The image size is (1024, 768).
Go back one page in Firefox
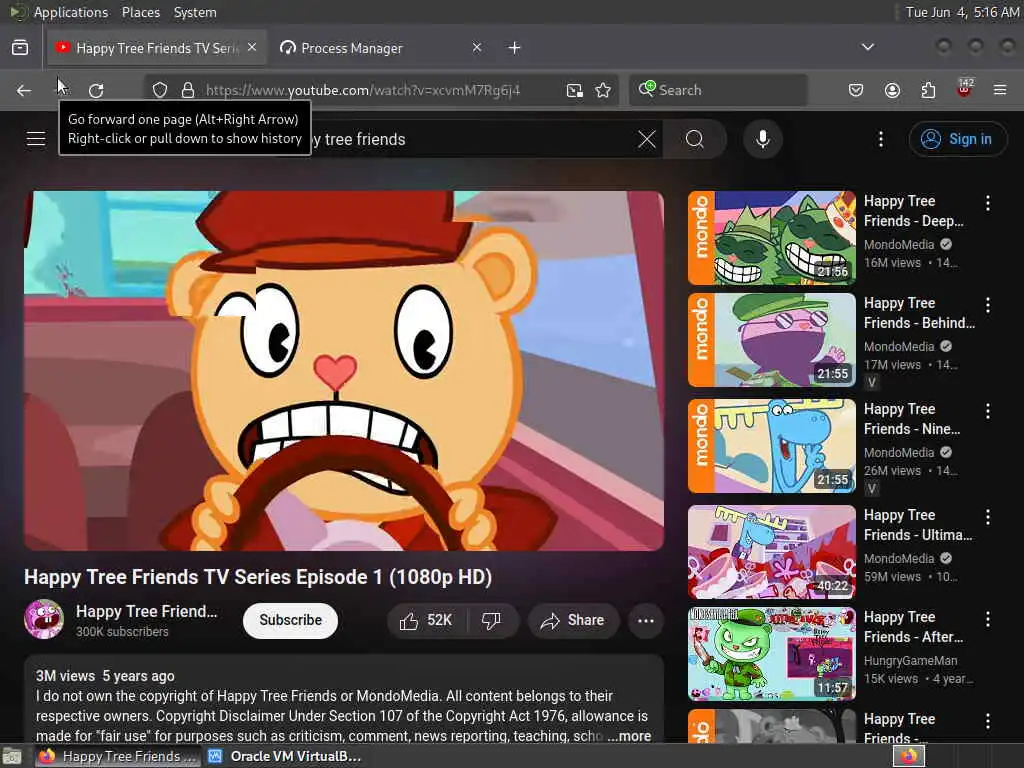(x=24, y=90)
